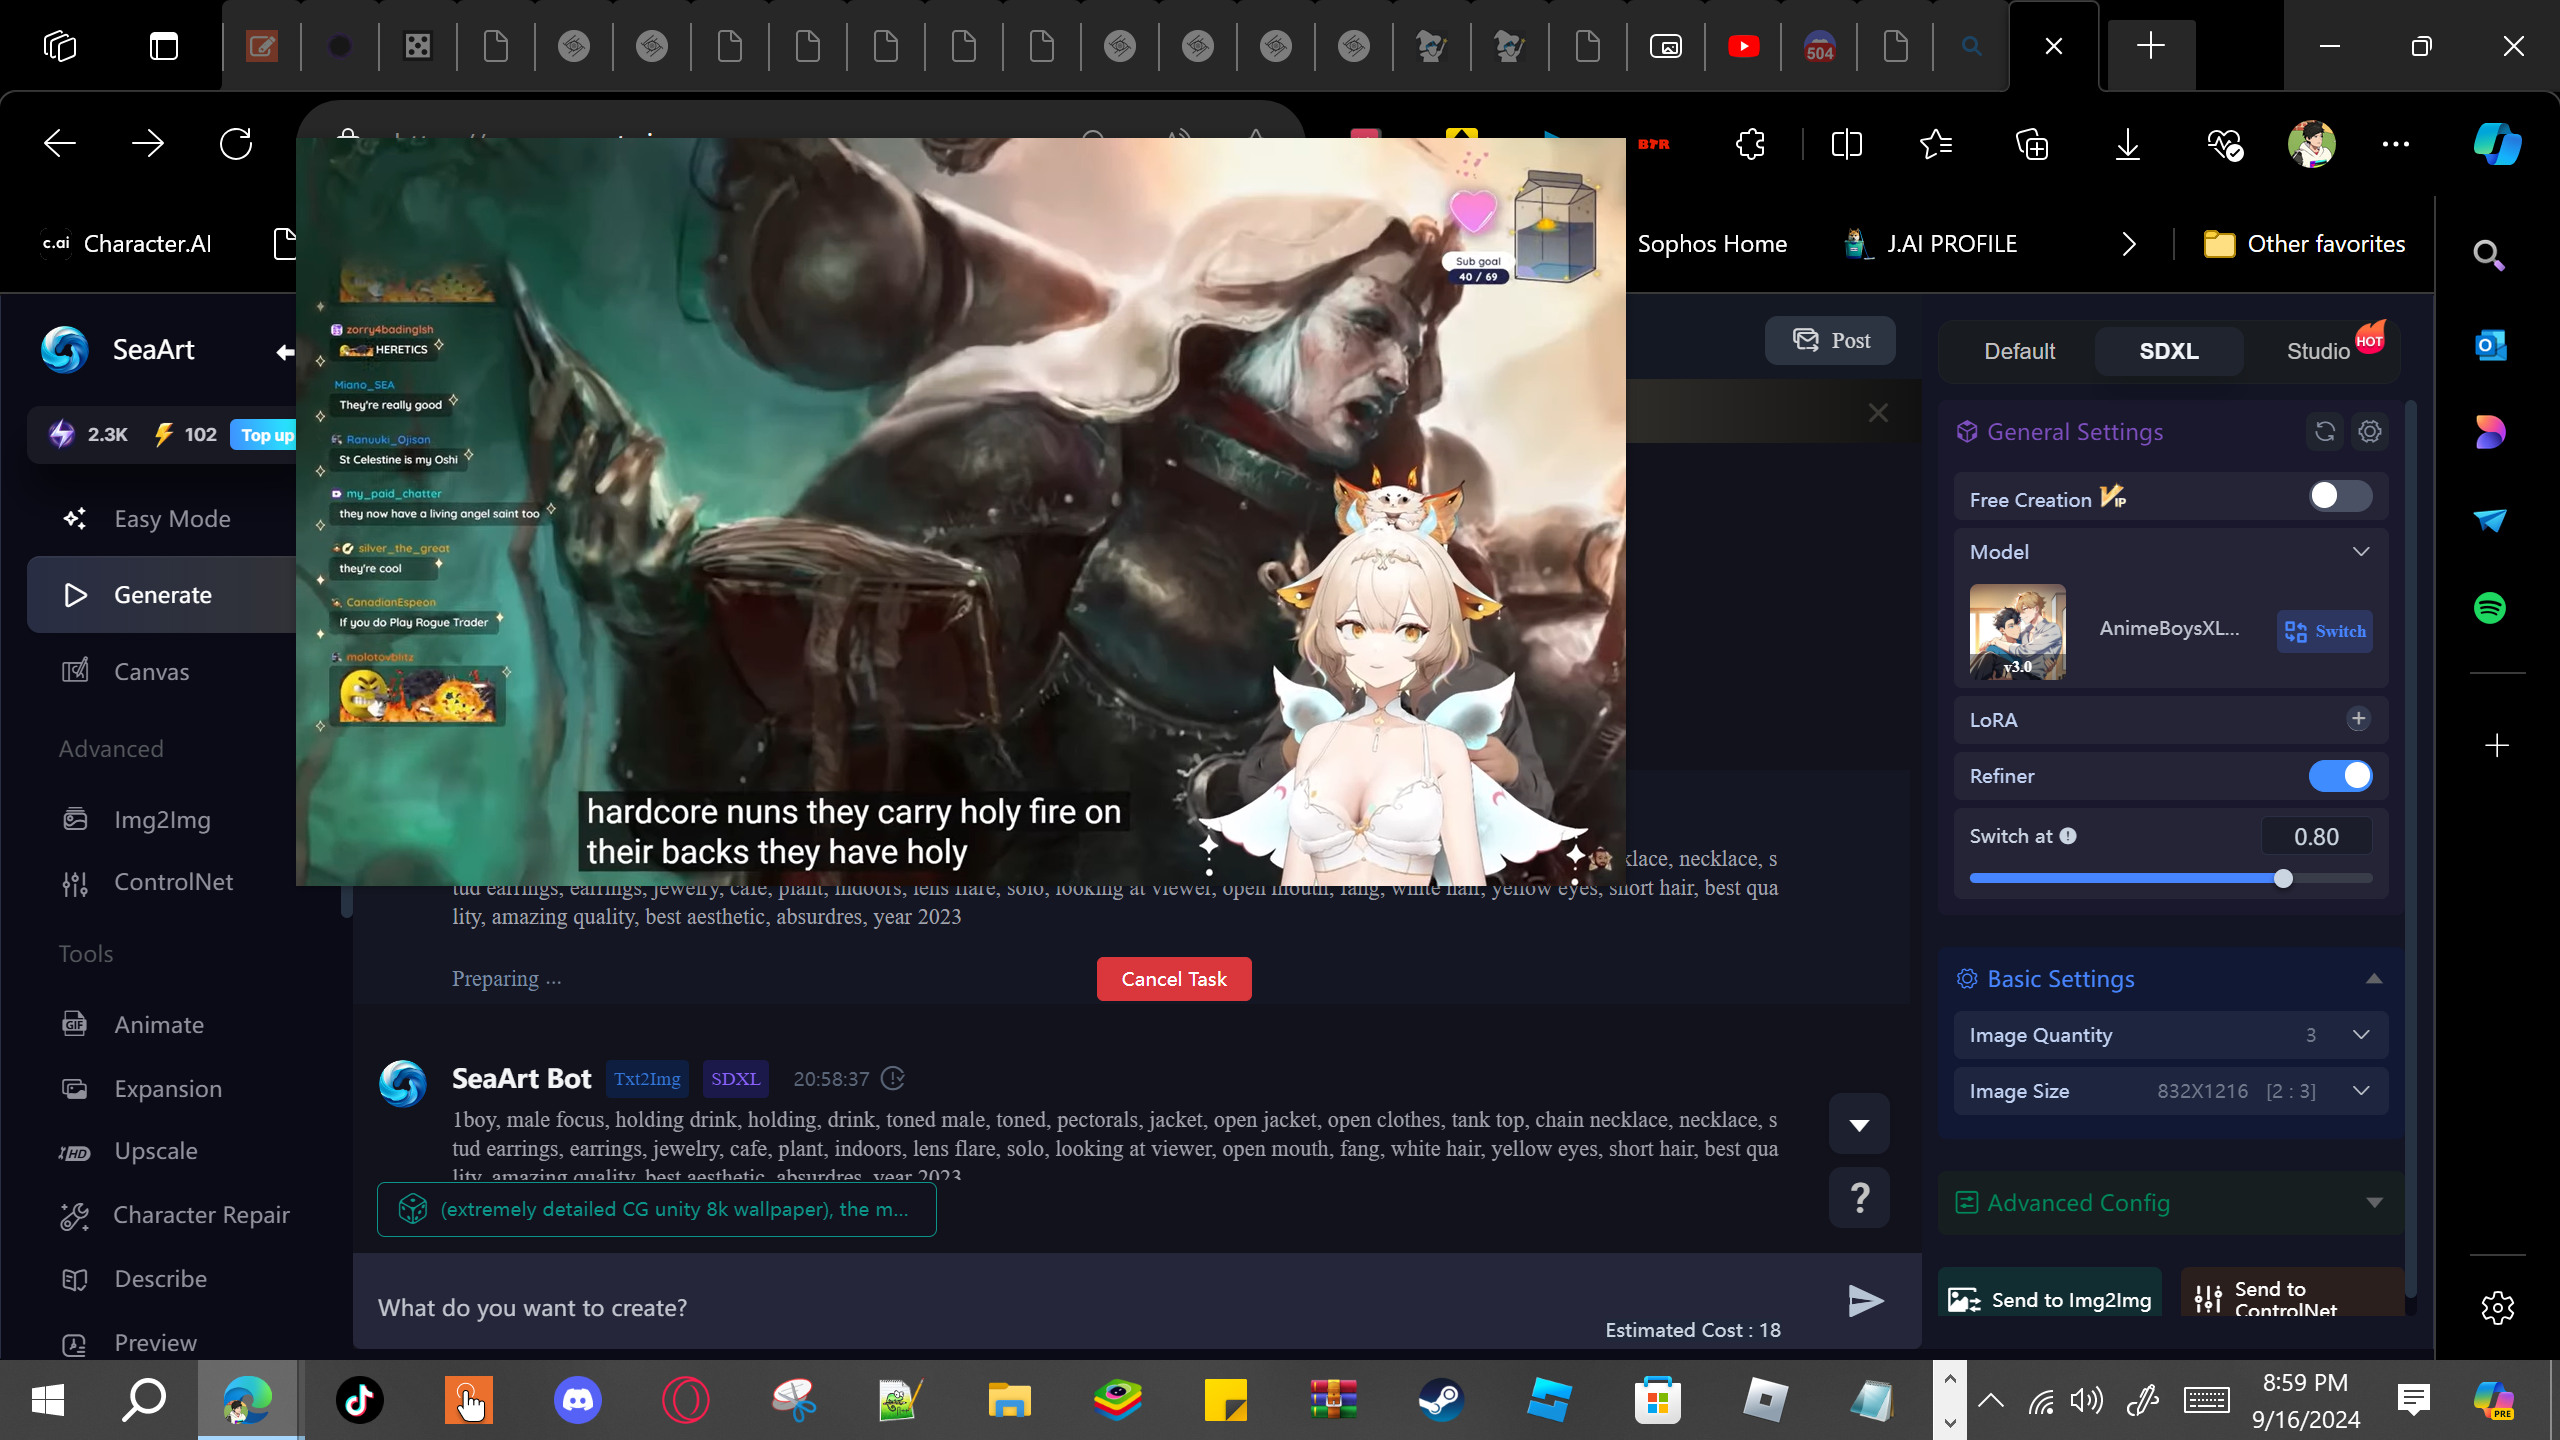Viewport: 2560px width, 1440px height.
Task: Open TikTok from the taskbar
Action: 360,1400
